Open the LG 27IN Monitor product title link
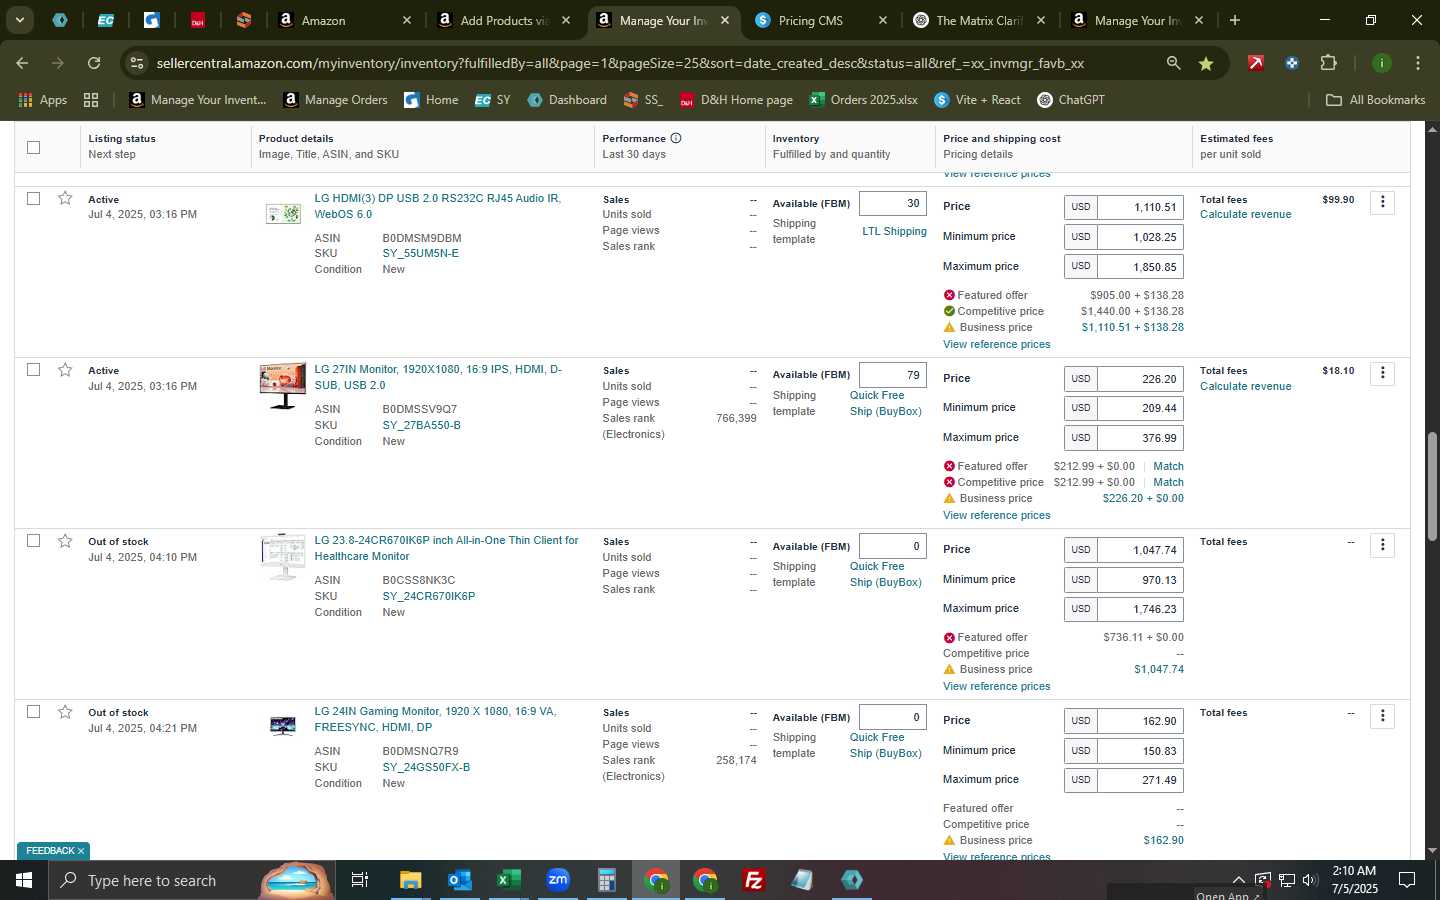Image resolution: width=1440 pixels, height=900 pixels. (438, 377)
